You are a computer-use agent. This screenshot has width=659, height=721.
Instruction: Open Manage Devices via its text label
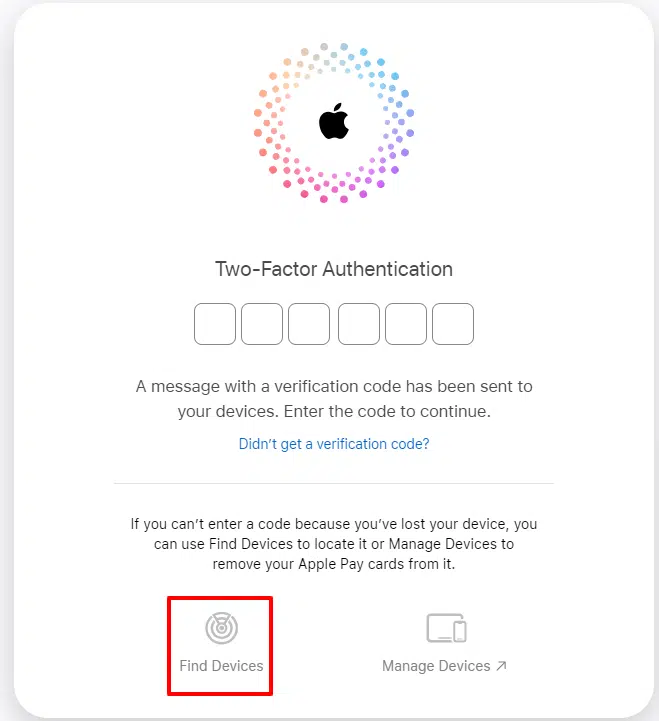tap(436, 666)
